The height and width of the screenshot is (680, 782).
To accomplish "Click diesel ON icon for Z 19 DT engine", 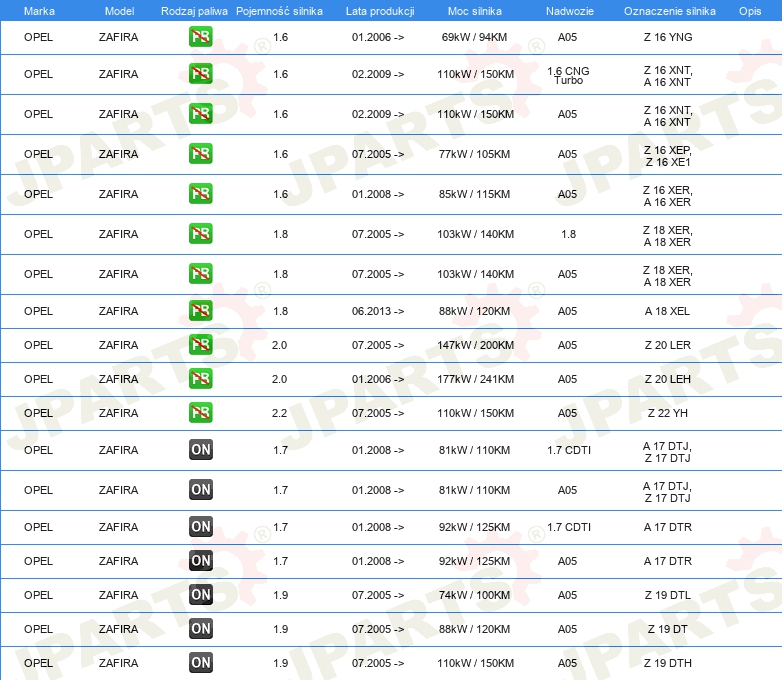I will [200, 629].
